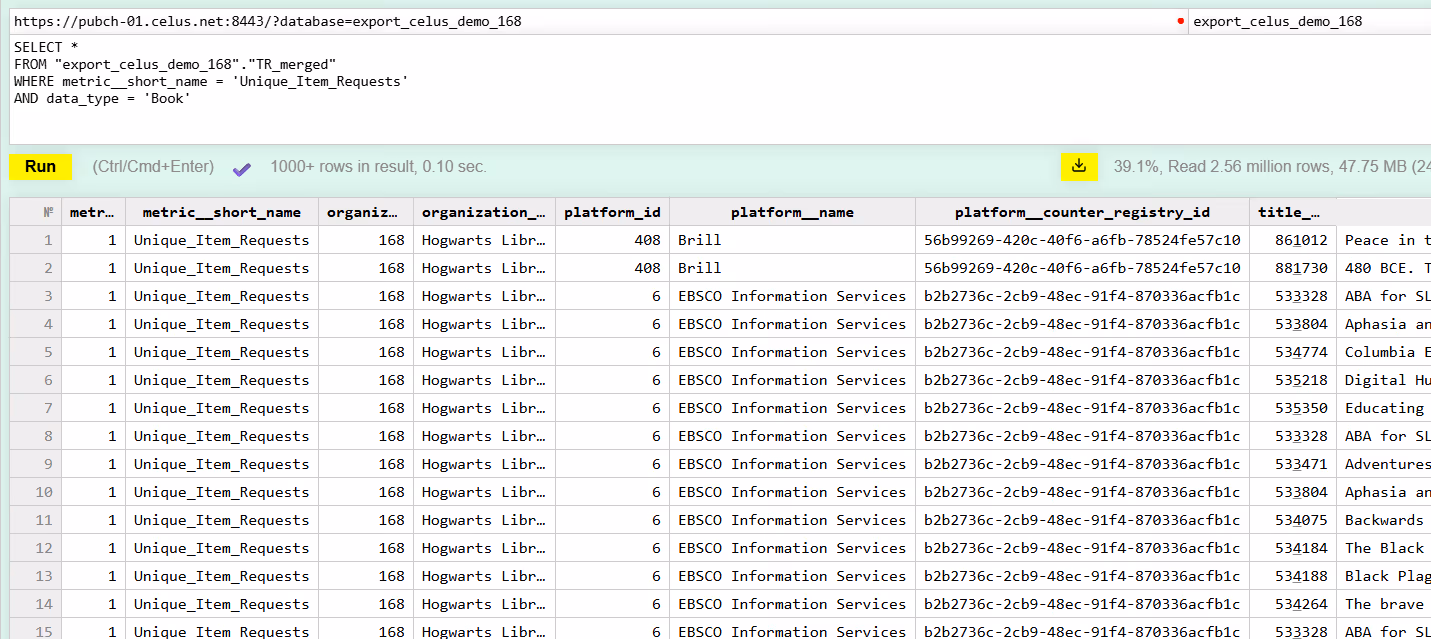Click the platform_id column header
Viewport: 1431px width, 639px height.
(x=612, y=212)
